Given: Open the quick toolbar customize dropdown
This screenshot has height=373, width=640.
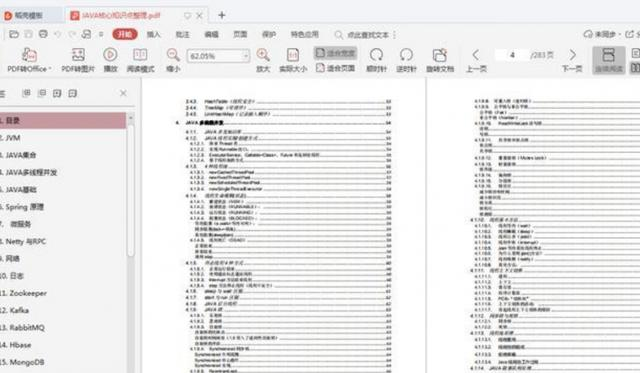Looking at the screenshot, I should tap(101, 34).
